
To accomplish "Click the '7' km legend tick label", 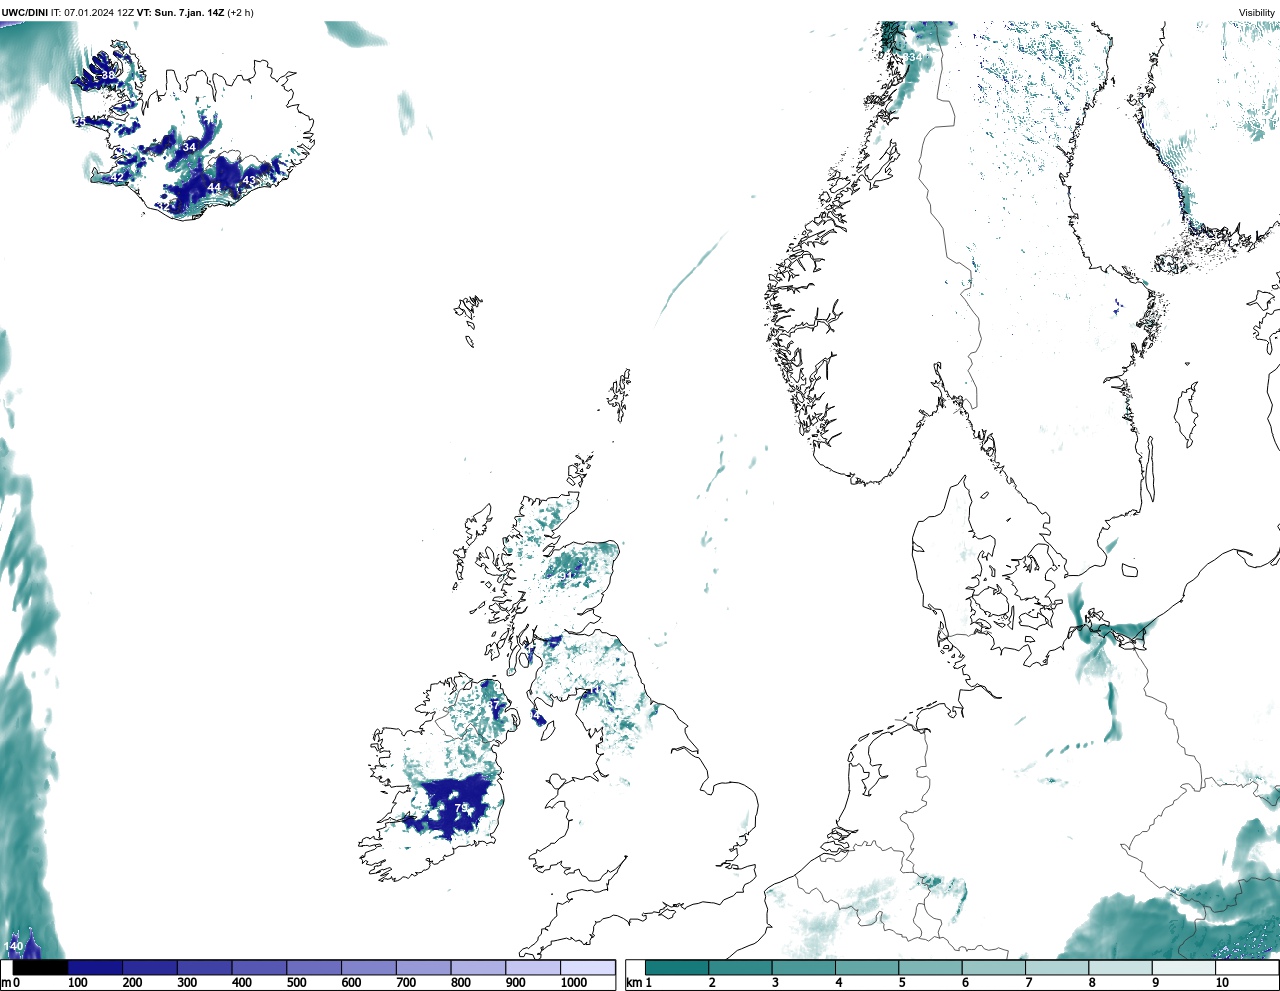I will coord(1028,983).
